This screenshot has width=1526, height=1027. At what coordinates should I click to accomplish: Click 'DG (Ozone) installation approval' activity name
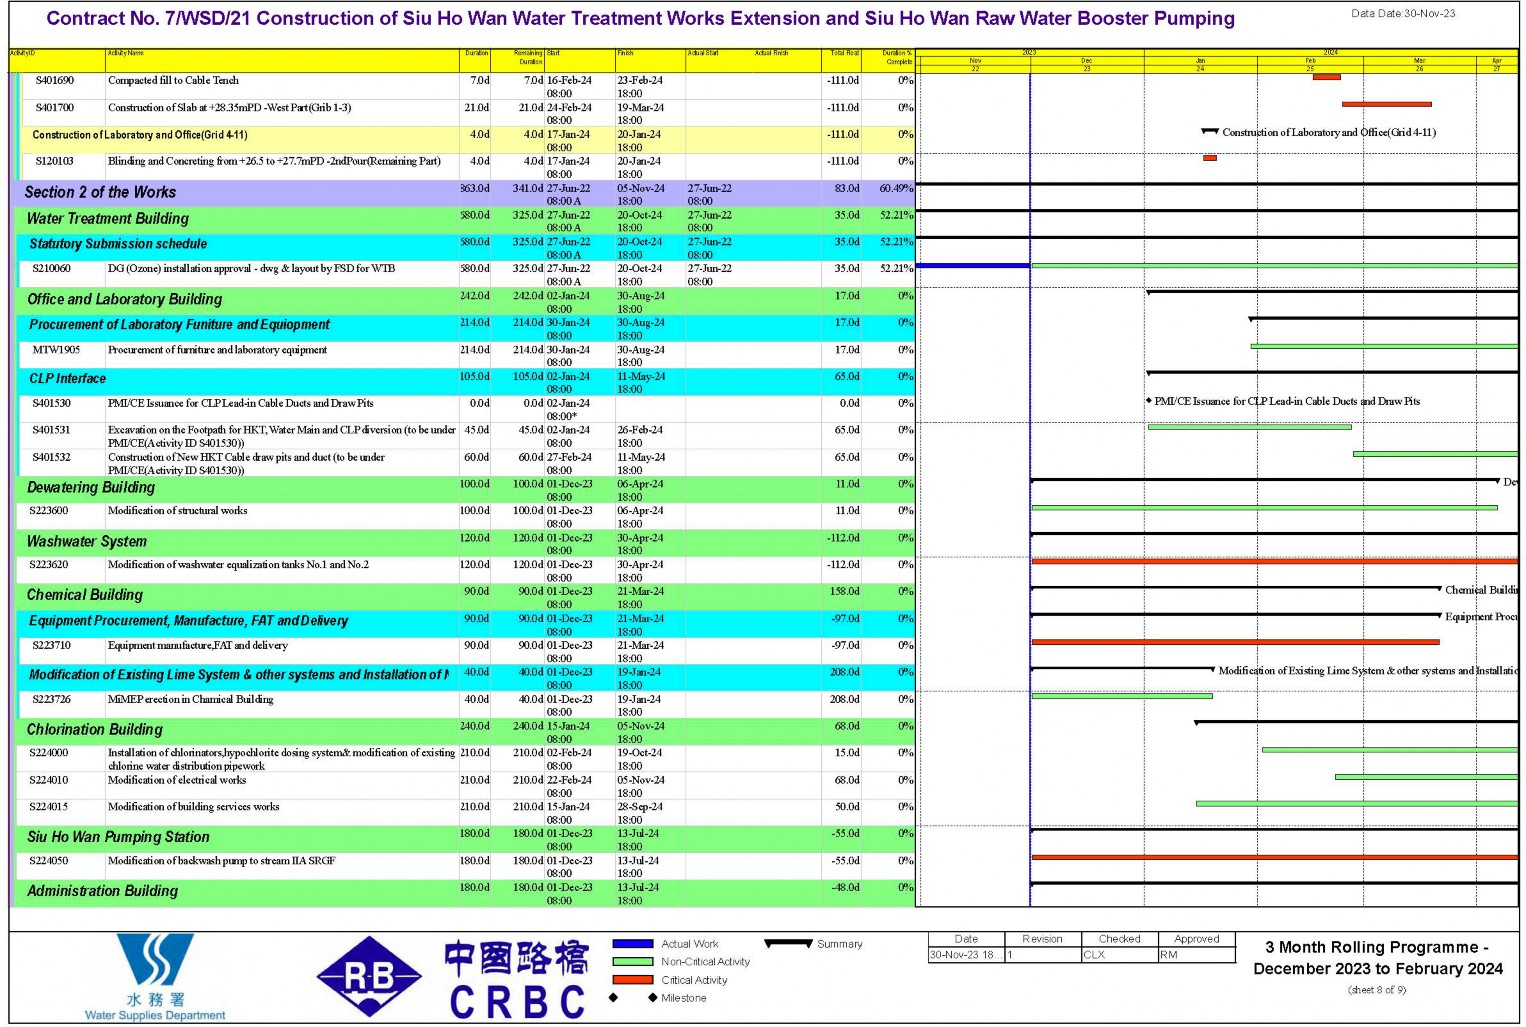click(x=251, y=269)
